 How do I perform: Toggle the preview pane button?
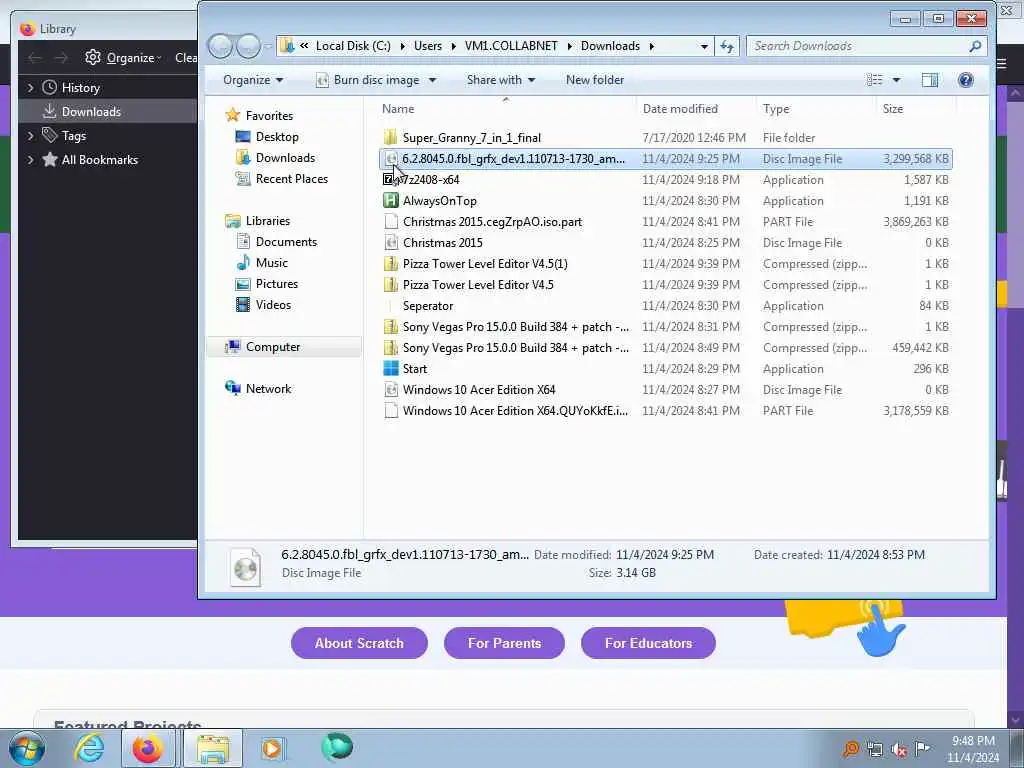929,80
